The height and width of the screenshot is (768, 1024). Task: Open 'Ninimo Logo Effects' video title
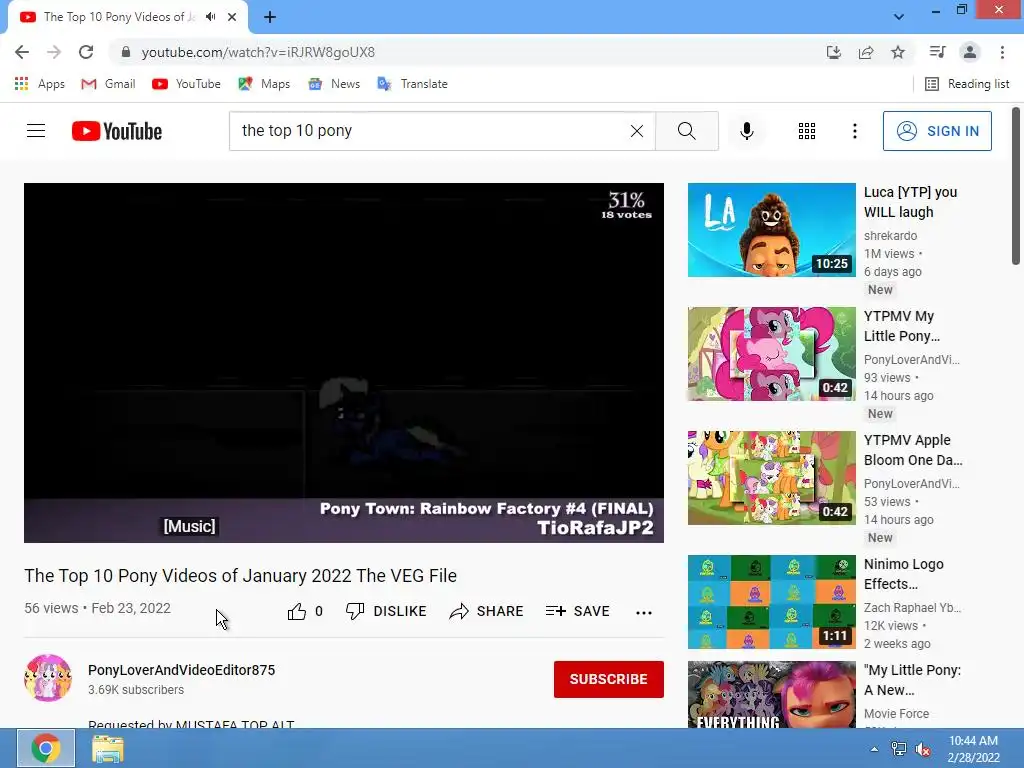click(x=904, y=574)
